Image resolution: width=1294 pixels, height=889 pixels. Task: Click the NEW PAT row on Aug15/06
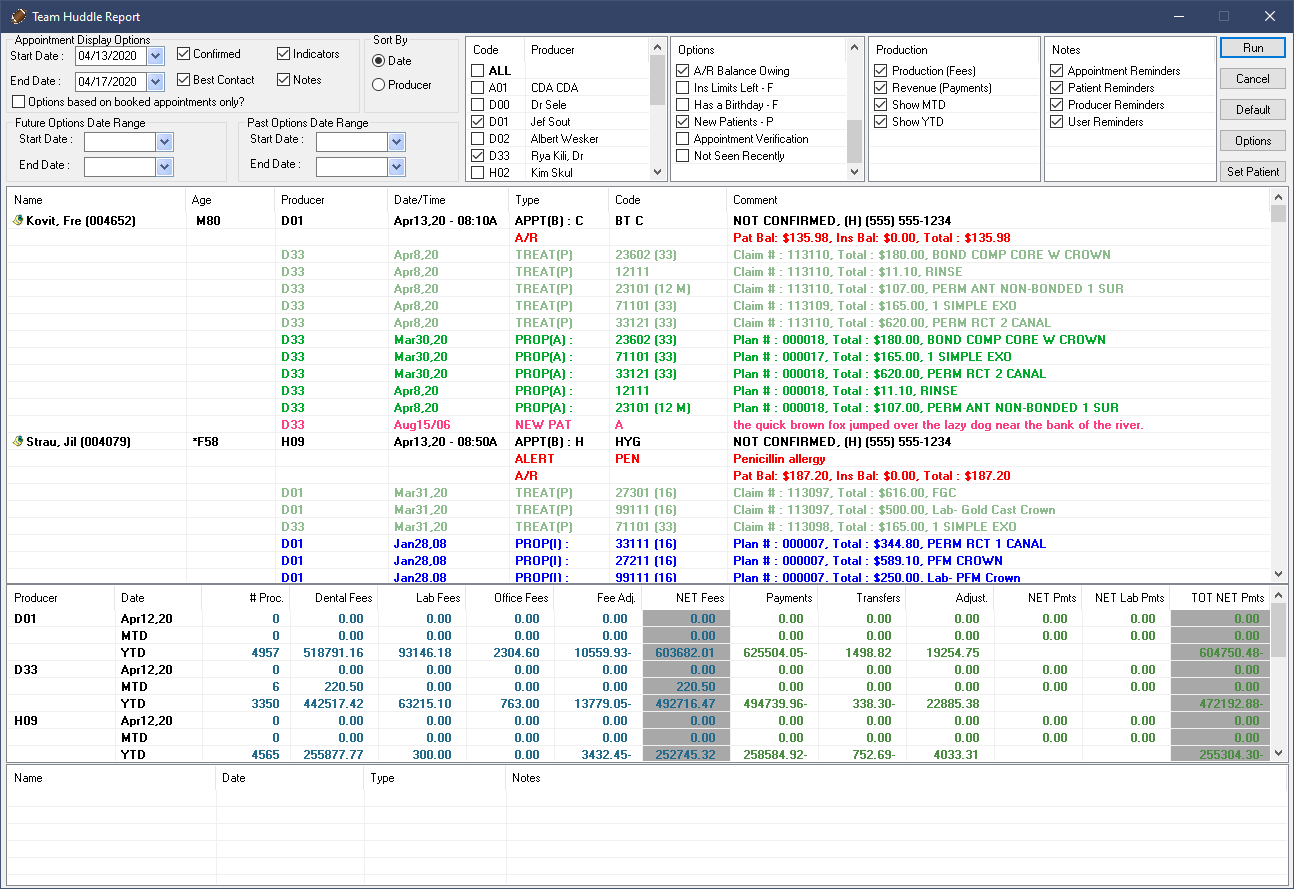click(639, 425)
